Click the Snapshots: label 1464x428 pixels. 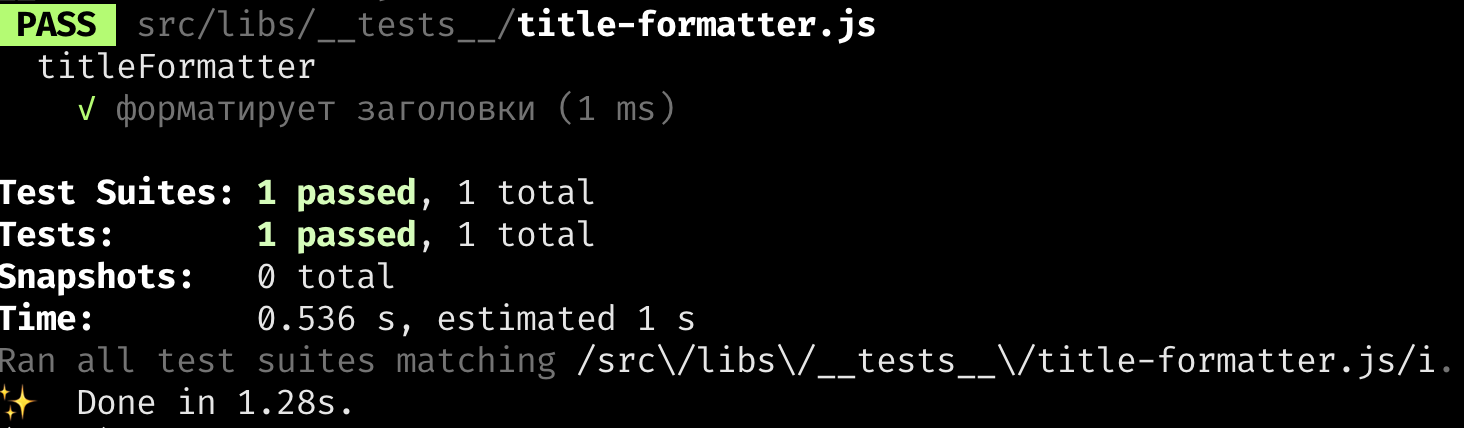click(x=97, y=277)
